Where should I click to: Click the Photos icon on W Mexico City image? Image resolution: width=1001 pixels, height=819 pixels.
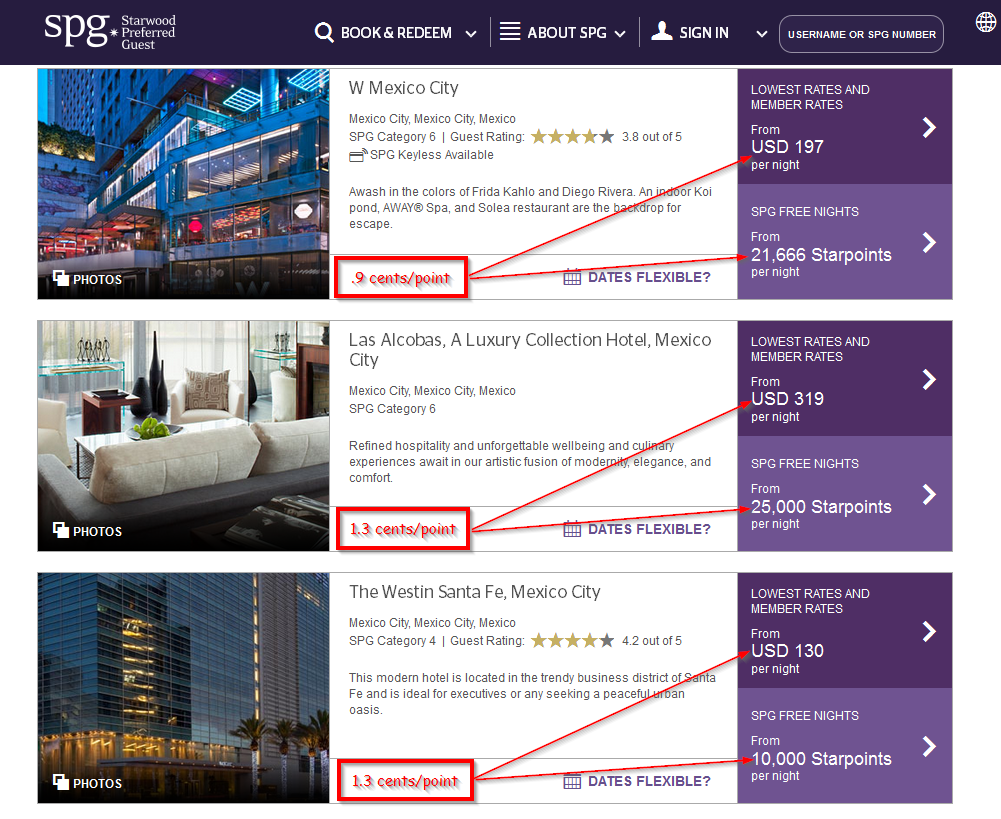point(61,278)
